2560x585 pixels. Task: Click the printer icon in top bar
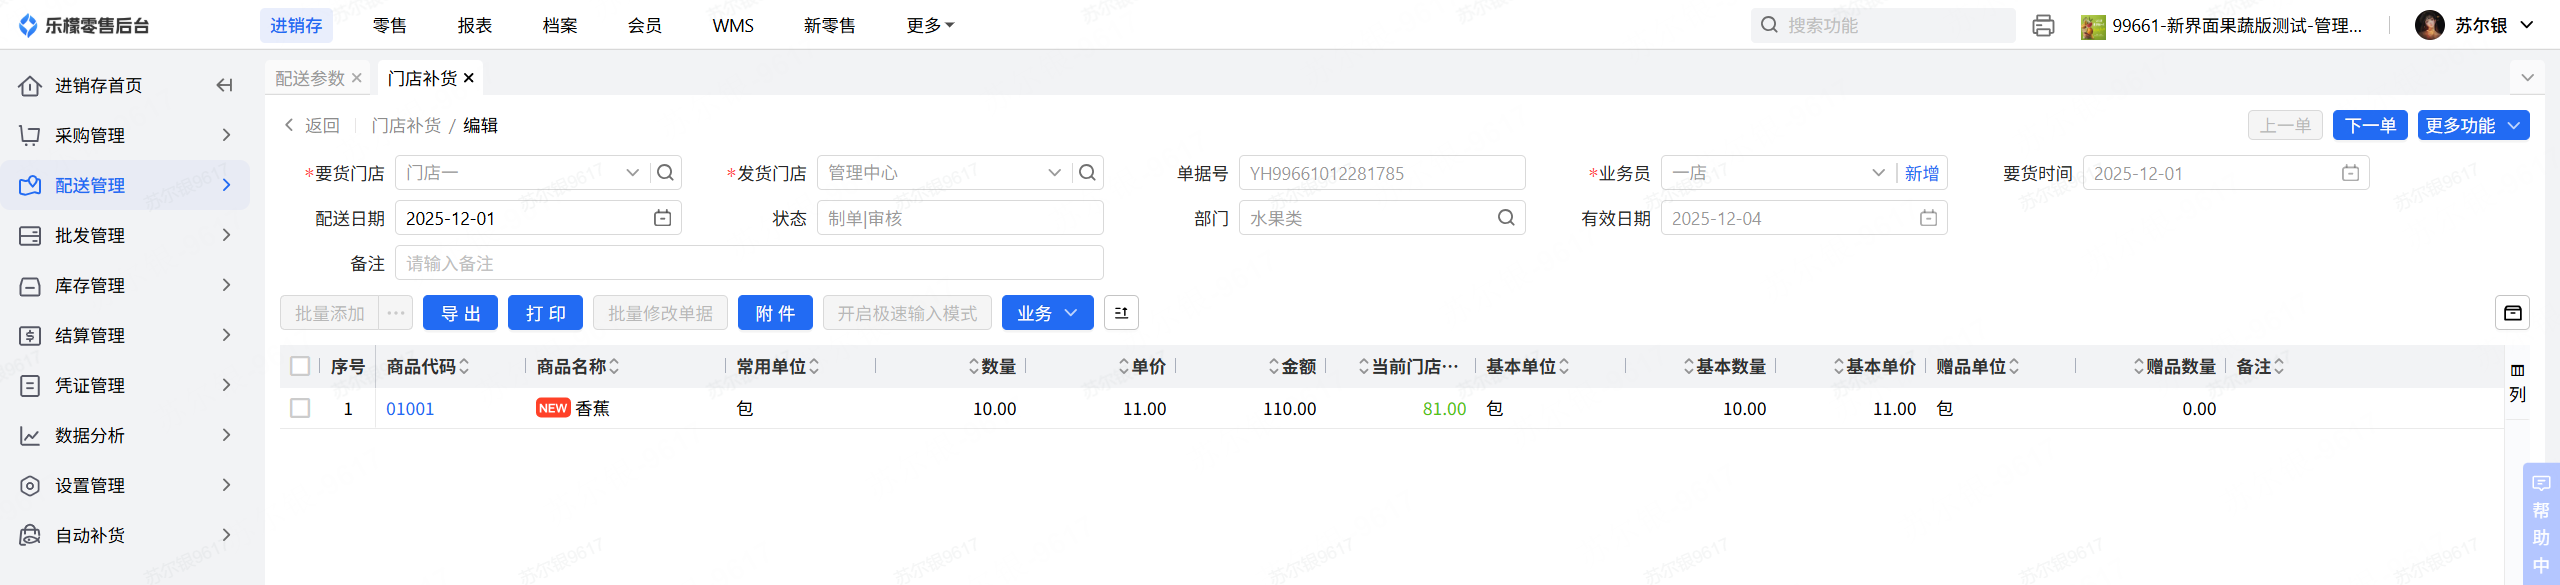[2043, 26]
